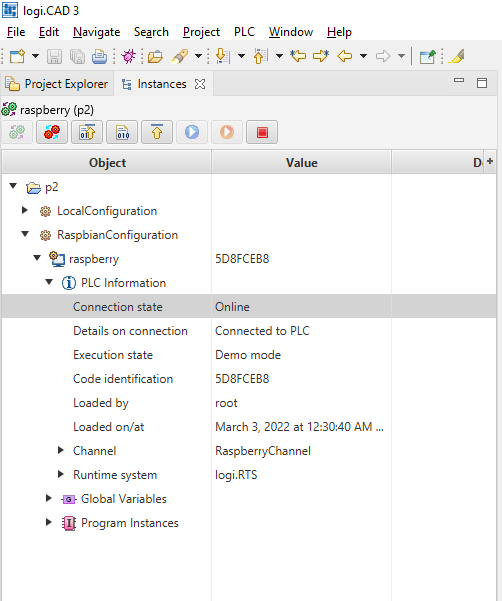Image resolution: width=502 pixels, height=601 pixels.
Task: Open the Next Annotation dropdown arrow
Action: coord(241,56)
